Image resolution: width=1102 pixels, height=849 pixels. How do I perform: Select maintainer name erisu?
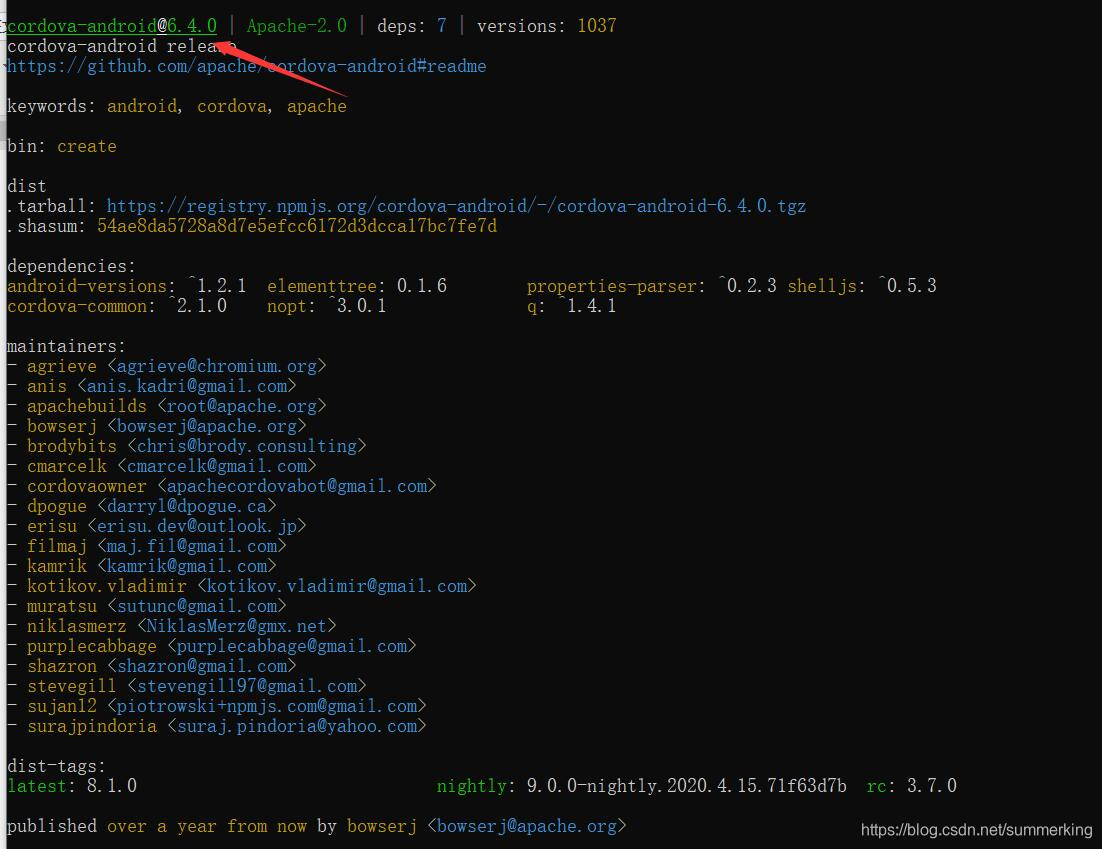point(52,526)
